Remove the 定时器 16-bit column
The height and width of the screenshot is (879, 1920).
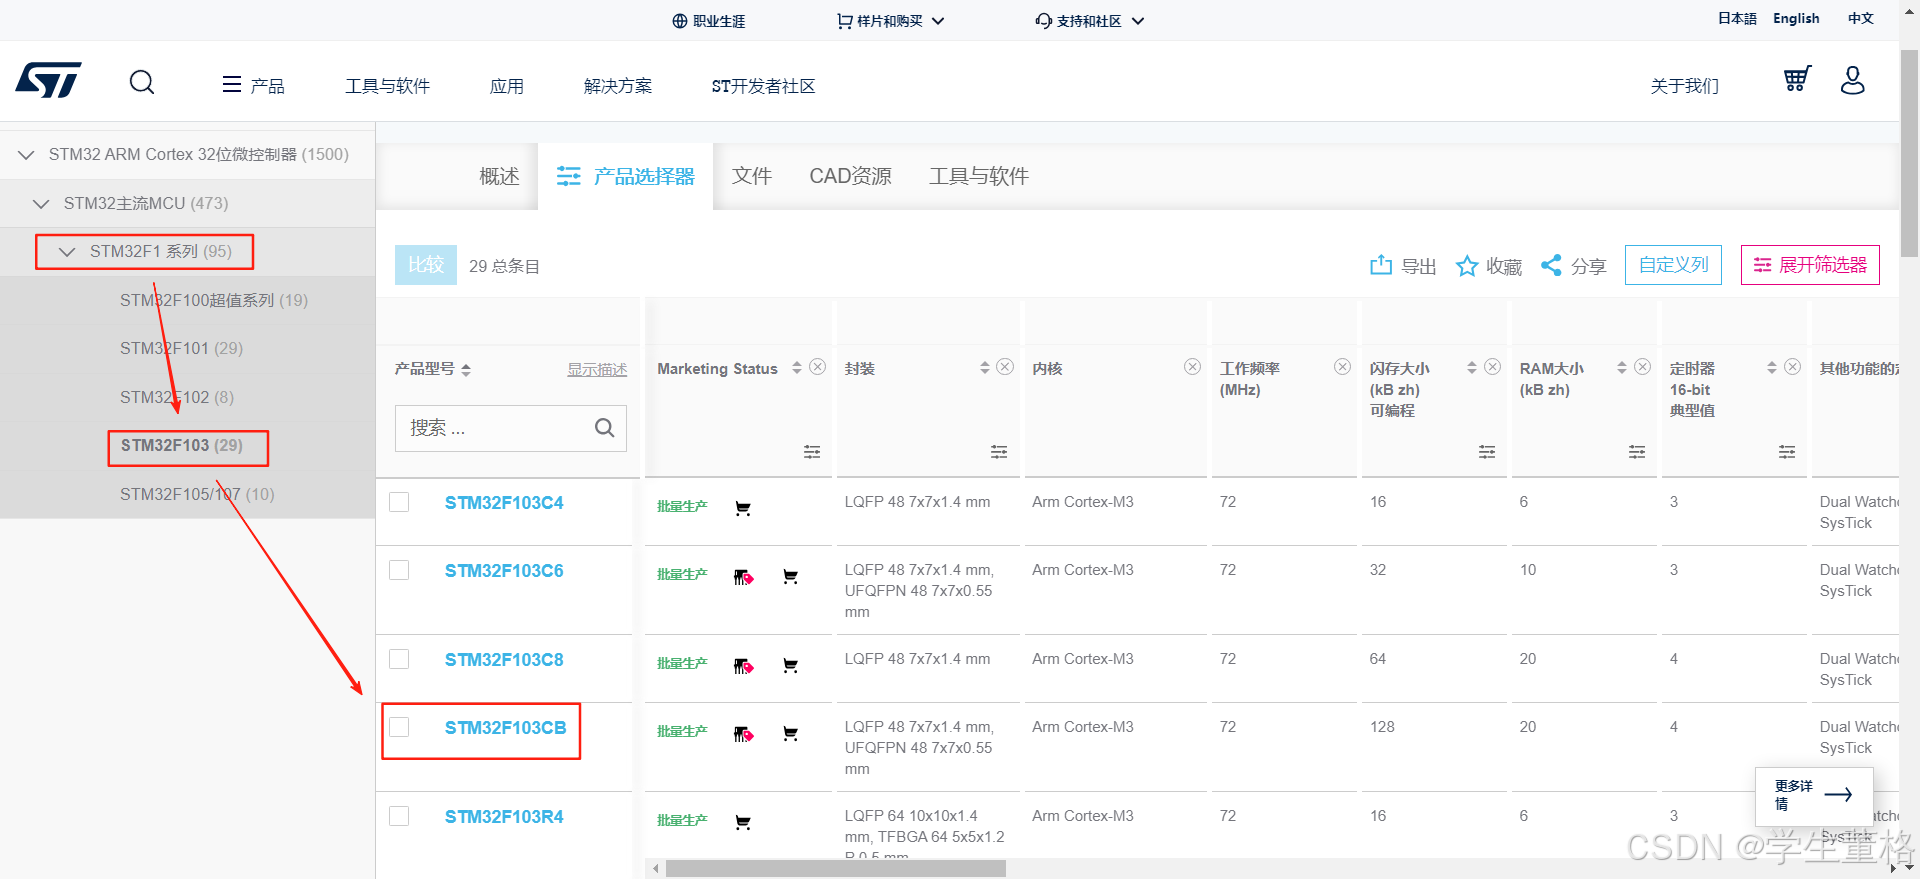pos(1793,367)
